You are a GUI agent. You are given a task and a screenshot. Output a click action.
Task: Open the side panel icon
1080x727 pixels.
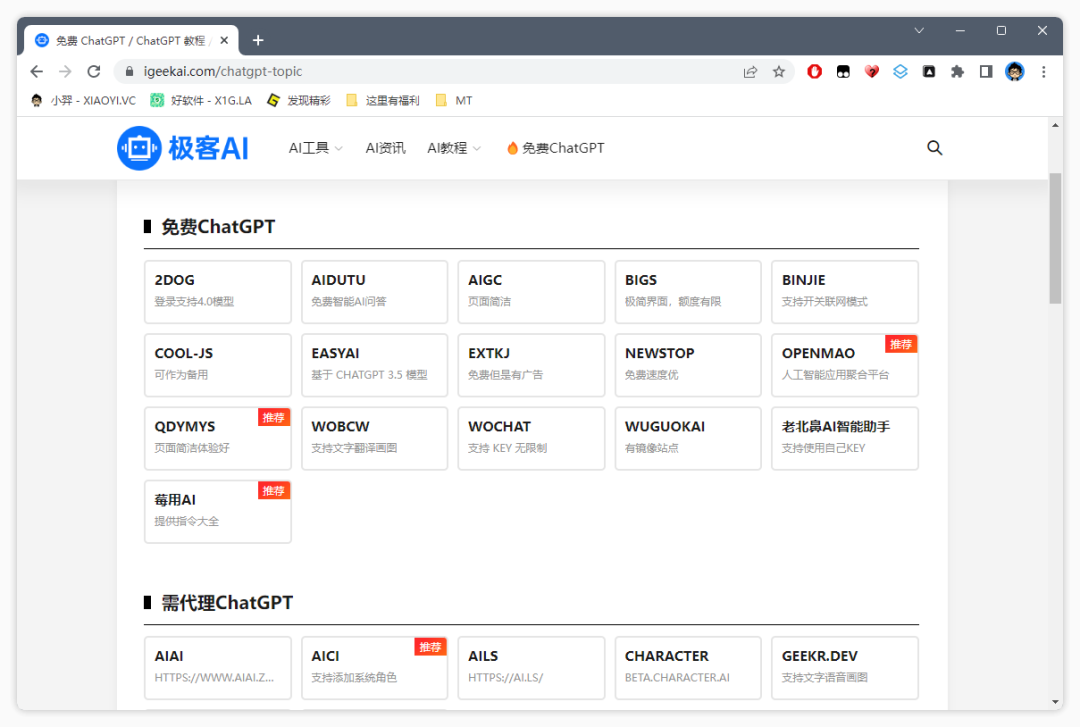pos(984,71)
